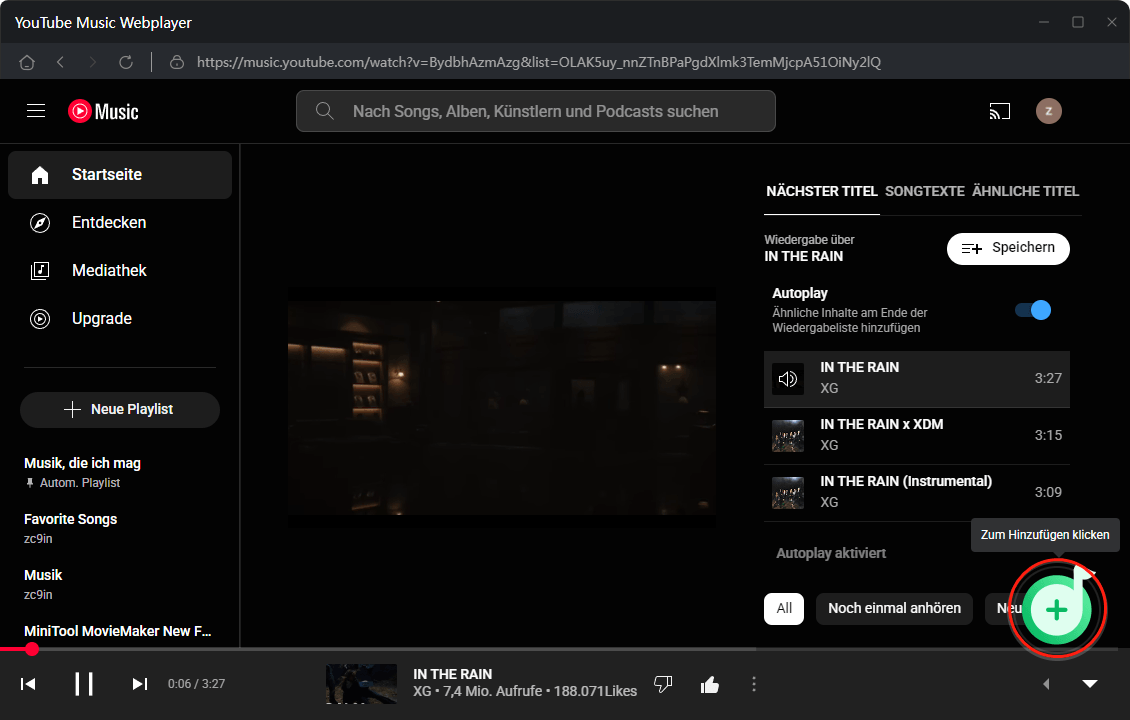The width and height of the screenshot is (1130, 720).
Task: Select the playing IN THE RAIN 3:27 queue row
Action: pos(917,378)
